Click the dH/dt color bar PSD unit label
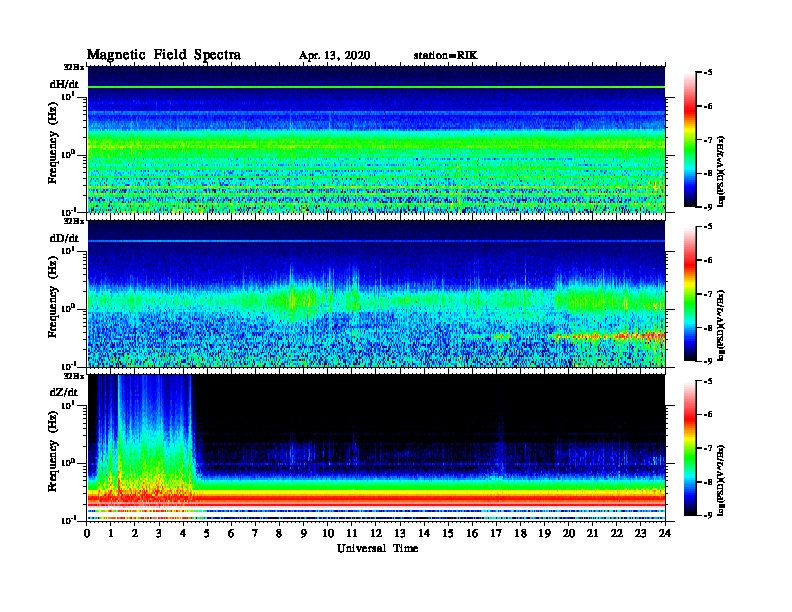This screenshot has width=792, height=612. (721, 172)
